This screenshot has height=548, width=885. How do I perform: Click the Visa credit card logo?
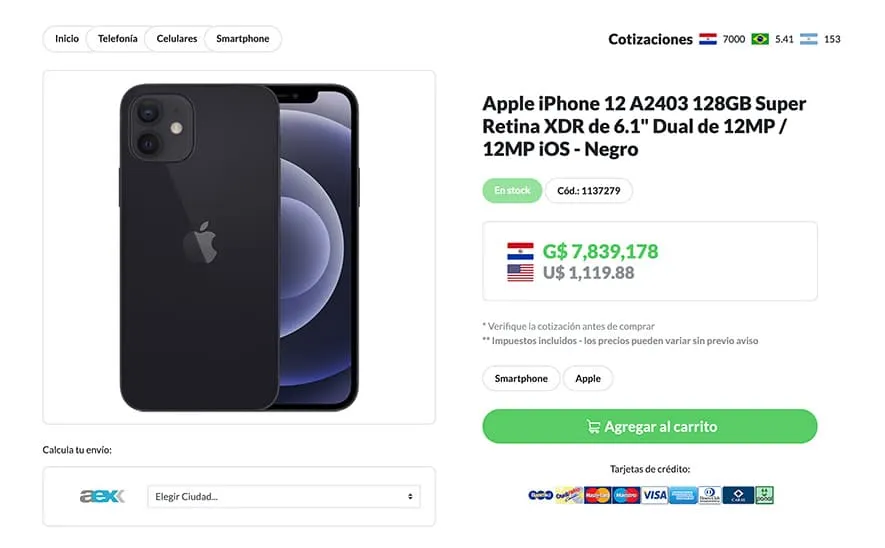(x=654, y=495)
